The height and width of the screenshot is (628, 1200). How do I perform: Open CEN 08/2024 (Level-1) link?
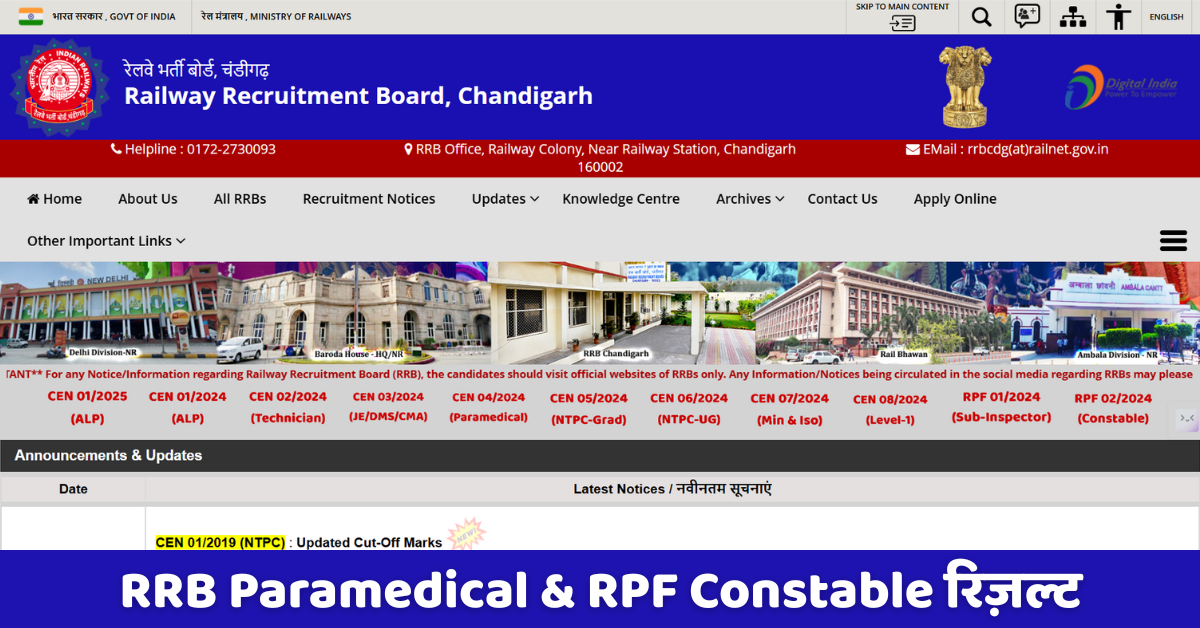(890, 409)
